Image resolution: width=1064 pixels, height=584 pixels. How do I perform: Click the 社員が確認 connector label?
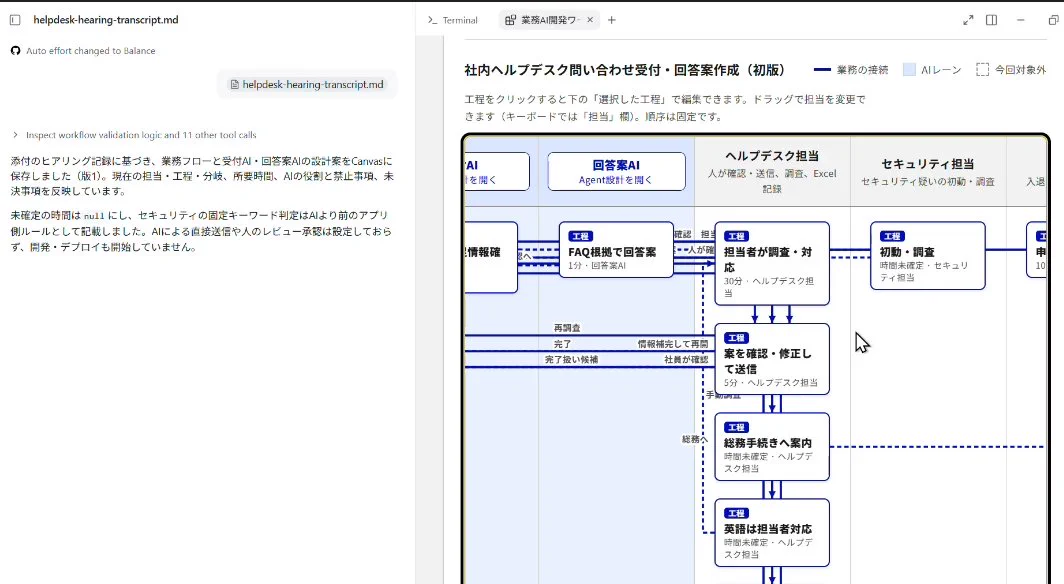pyautogui.click(x=686, y=360)
